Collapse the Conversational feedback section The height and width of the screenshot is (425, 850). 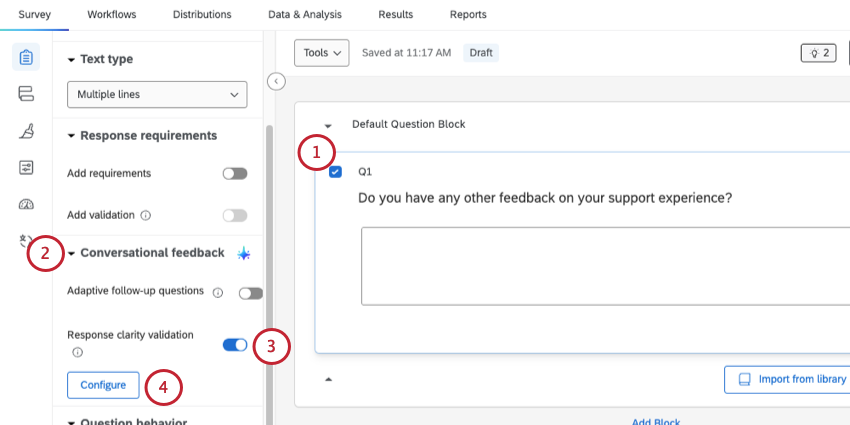(x=71, y=254)
